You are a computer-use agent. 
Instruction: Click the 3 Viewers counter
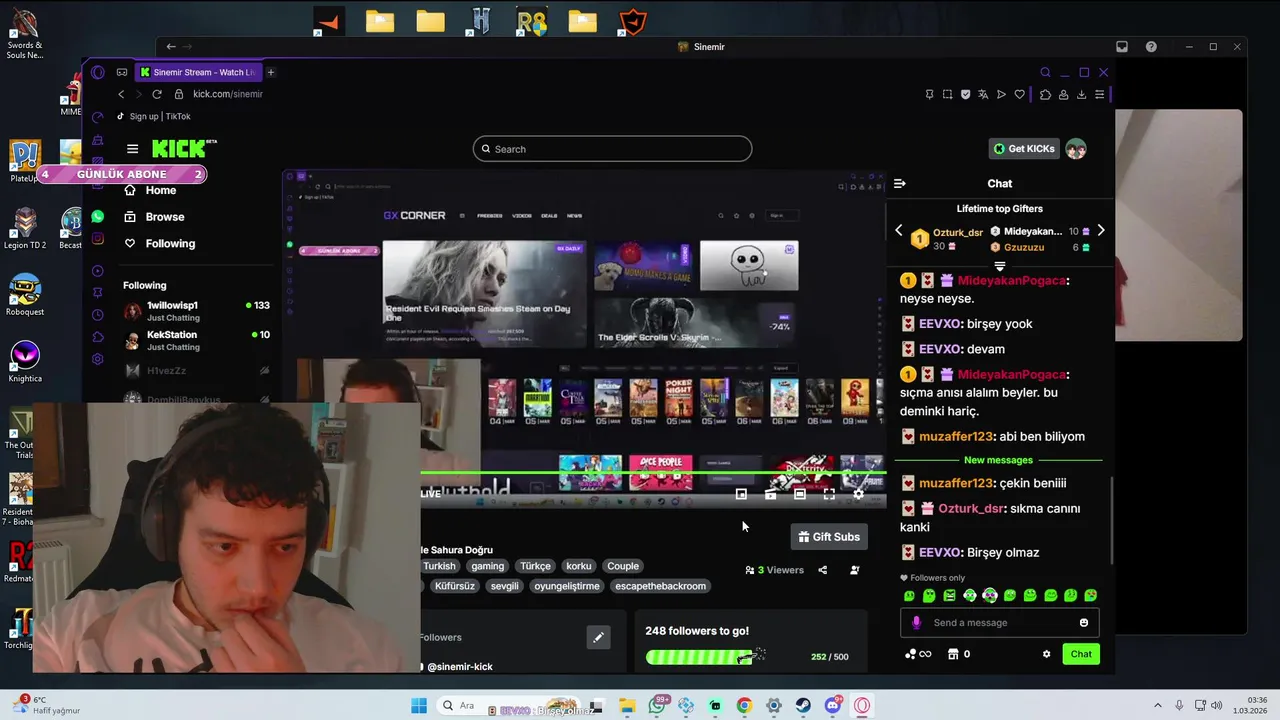pyautogui.click(x=774, y=570)
